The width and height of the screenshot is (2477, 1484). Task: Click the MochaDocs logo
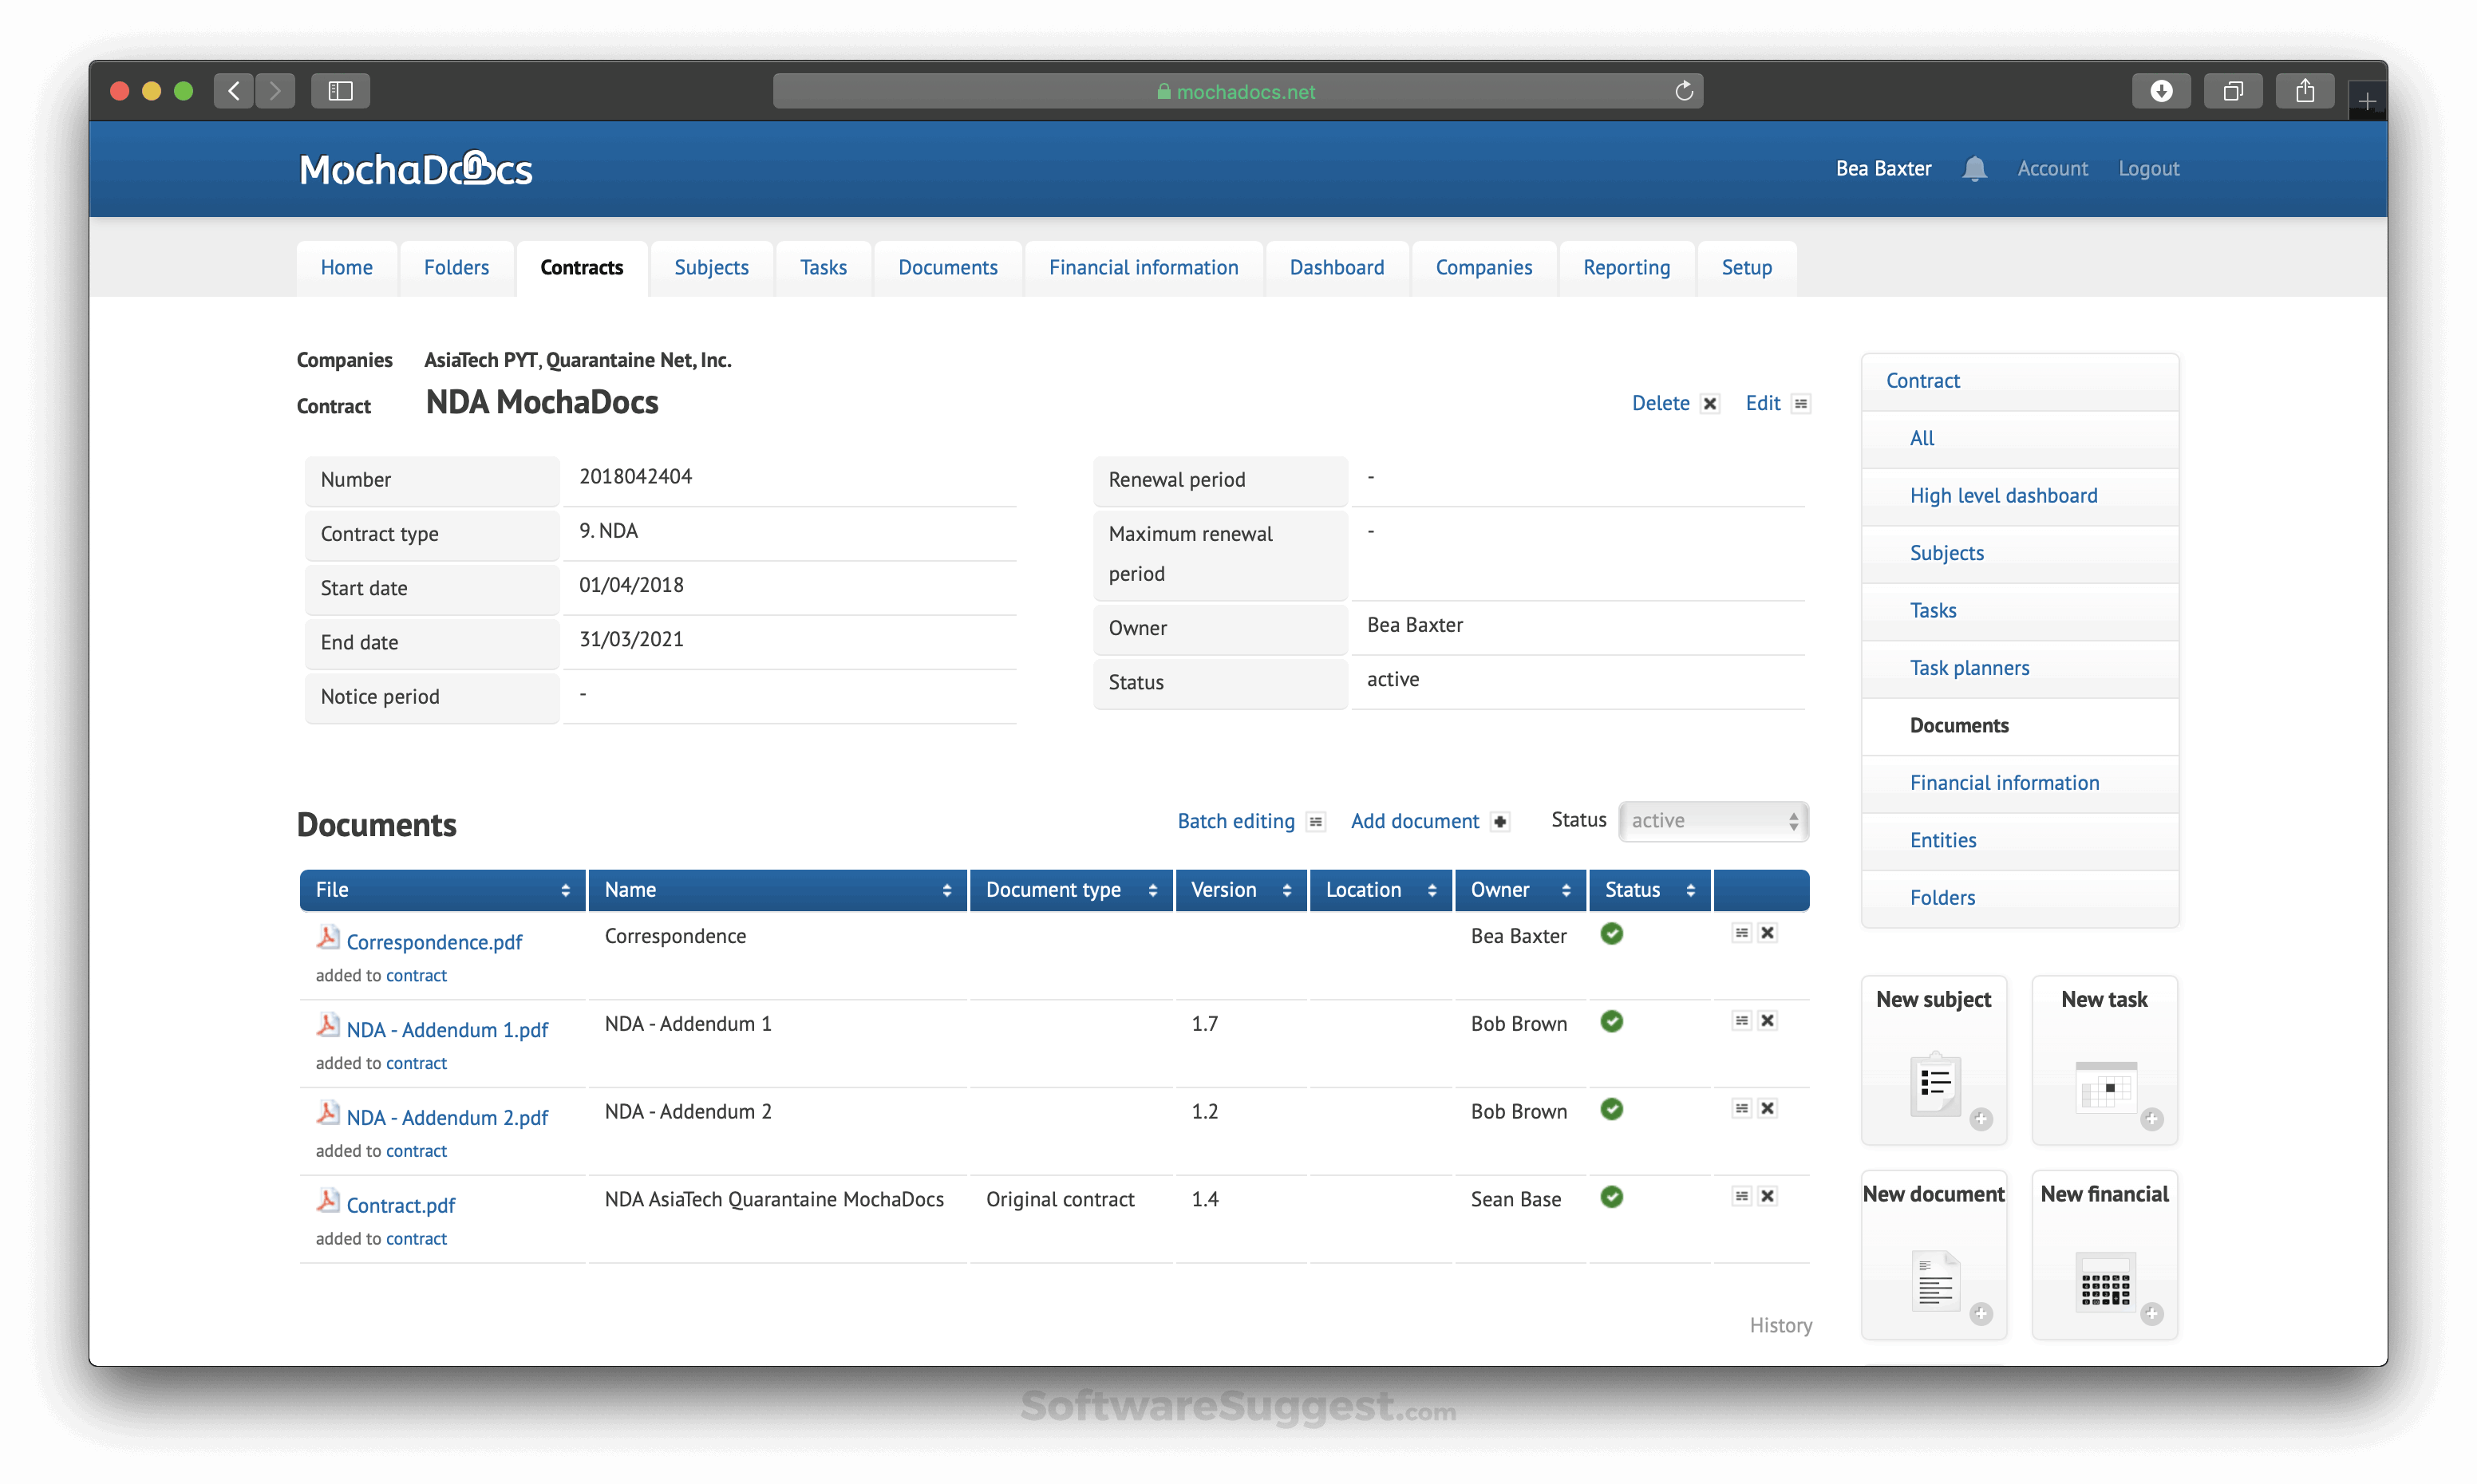coord(416,169)
